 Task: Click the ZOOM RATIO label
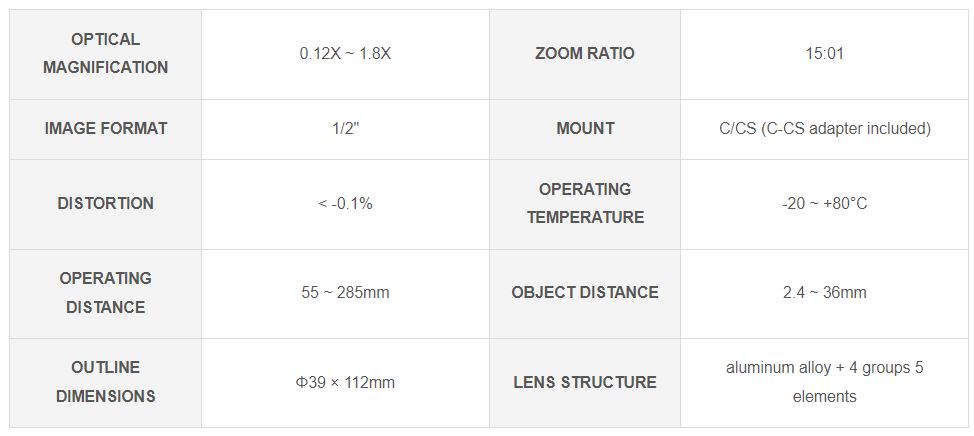pos(585,53)
